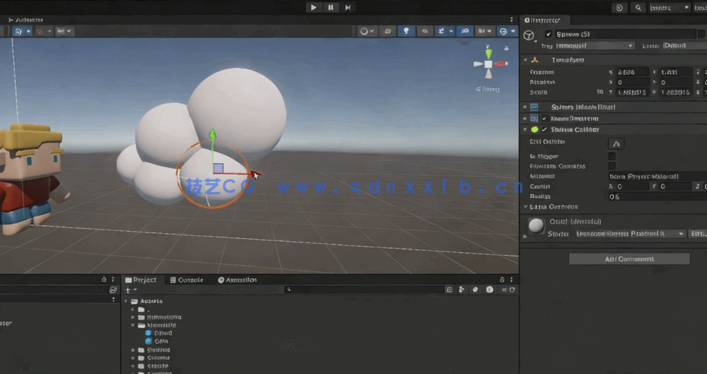707x374 pixels.
Task: Open the Shader dropdown for the material
Action: [630, 234]
